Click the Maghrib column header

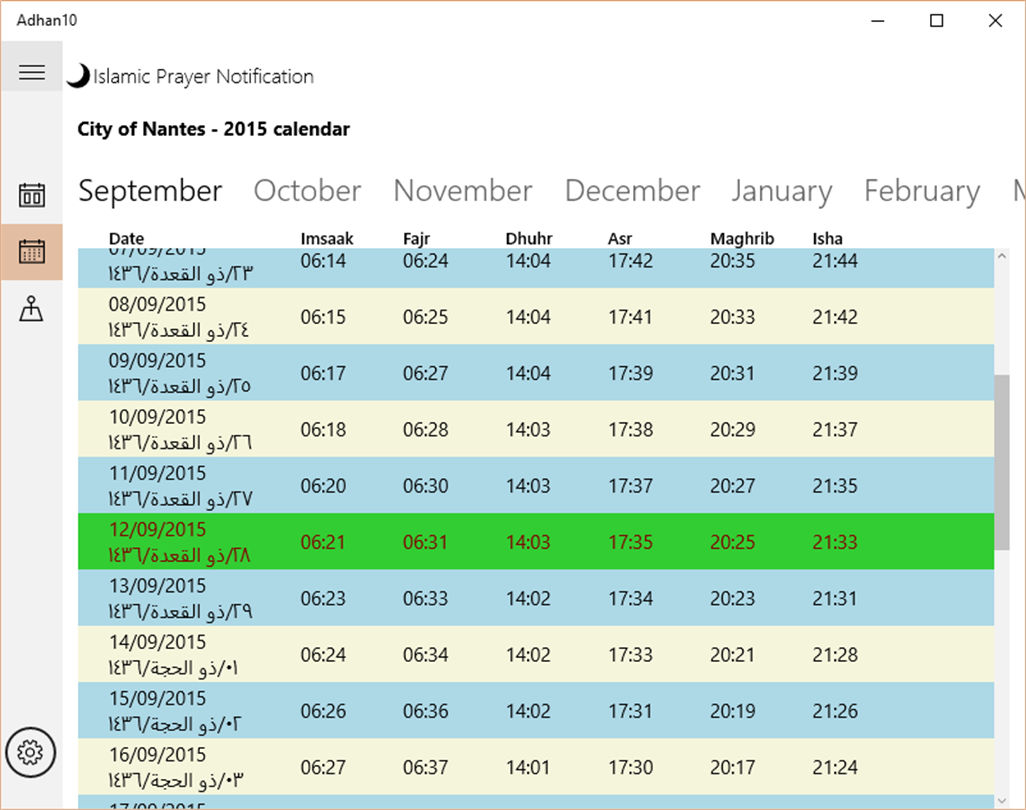742,239
